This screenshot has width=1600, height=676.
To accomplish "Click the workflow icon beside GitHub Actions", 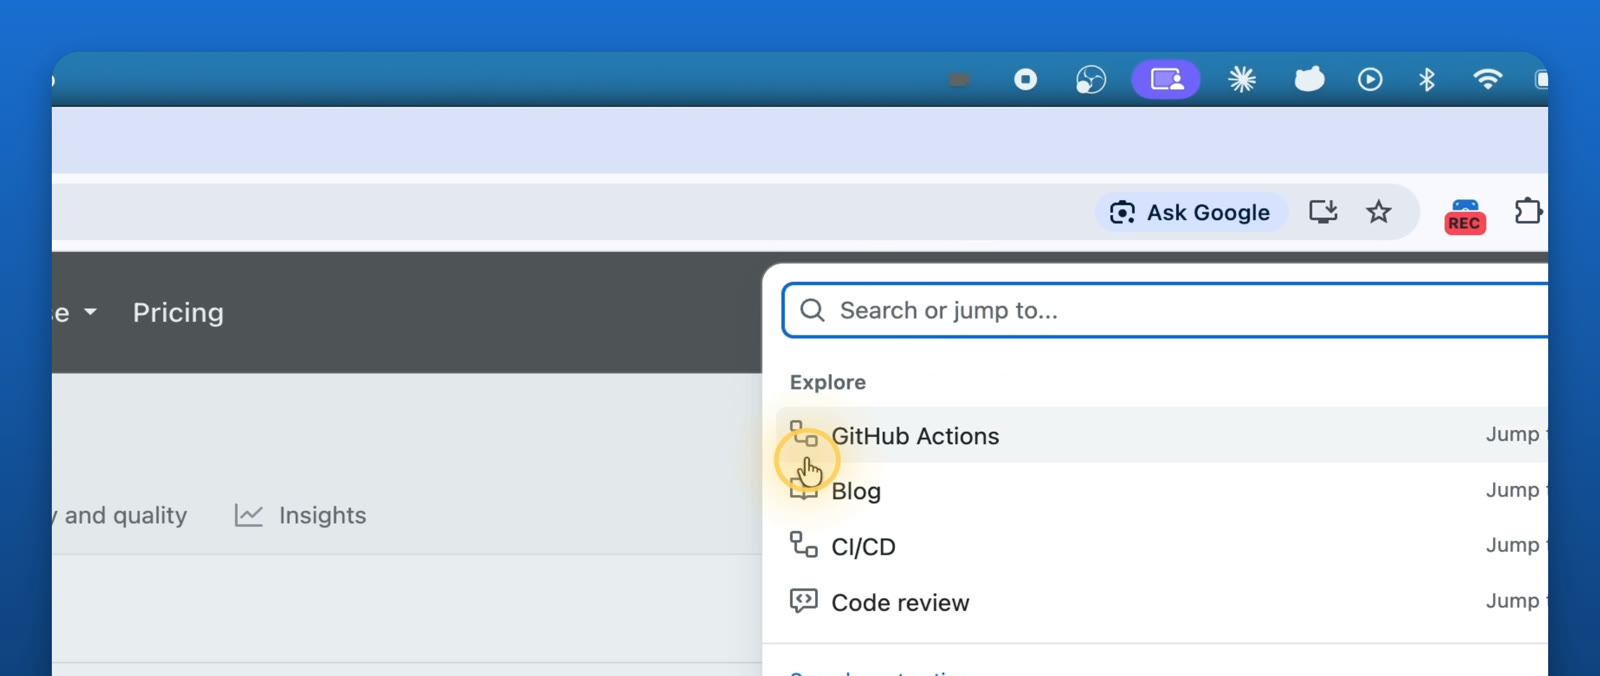I will click(x=804, y=433).
